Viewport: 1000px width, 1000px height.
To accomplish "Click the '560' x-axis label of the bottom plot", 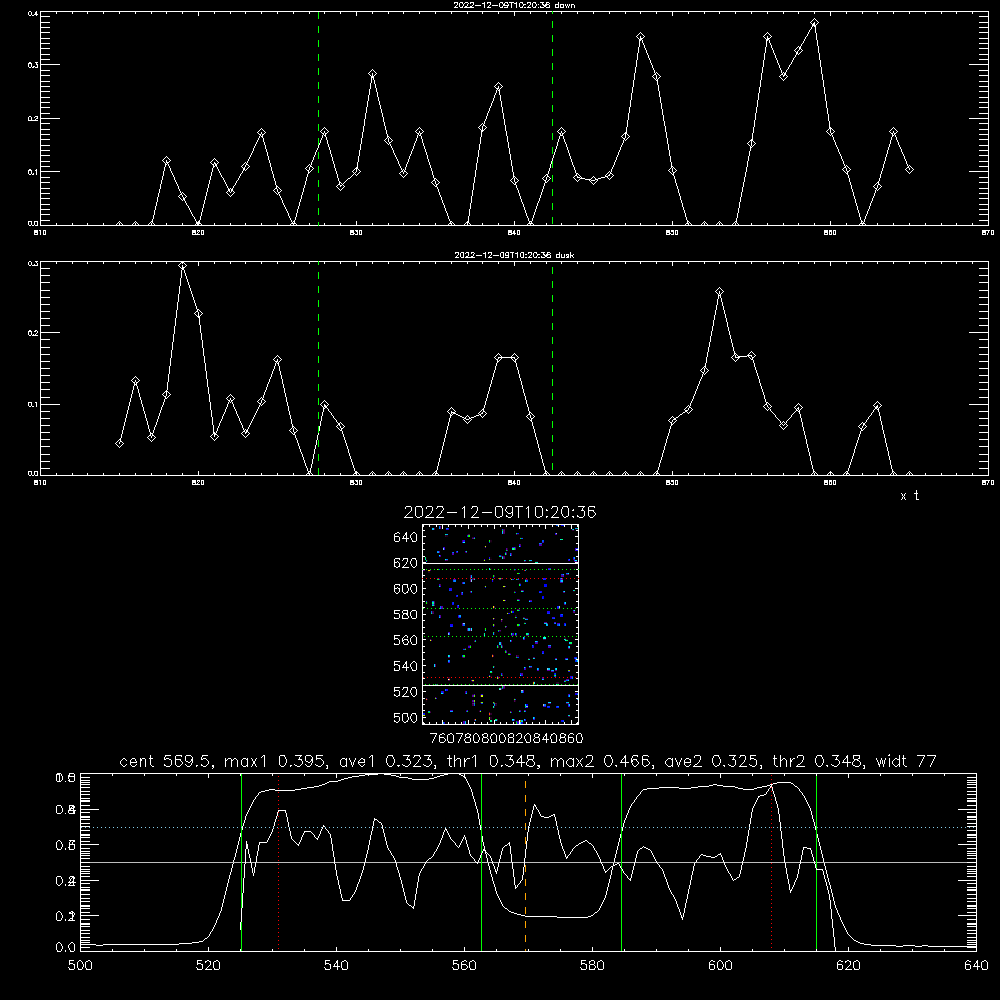I will point(464,965).
